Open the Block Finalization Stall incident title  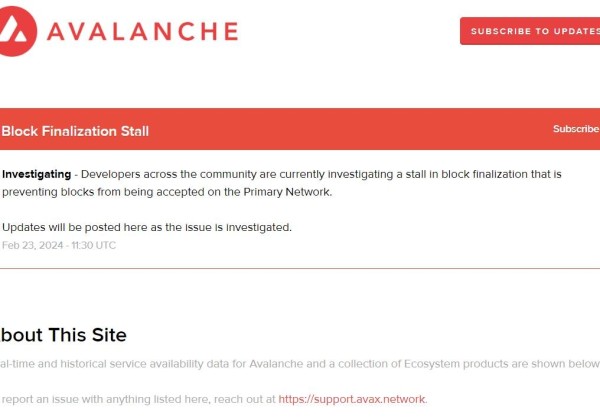pyautogui.click(x=75, y=131)
